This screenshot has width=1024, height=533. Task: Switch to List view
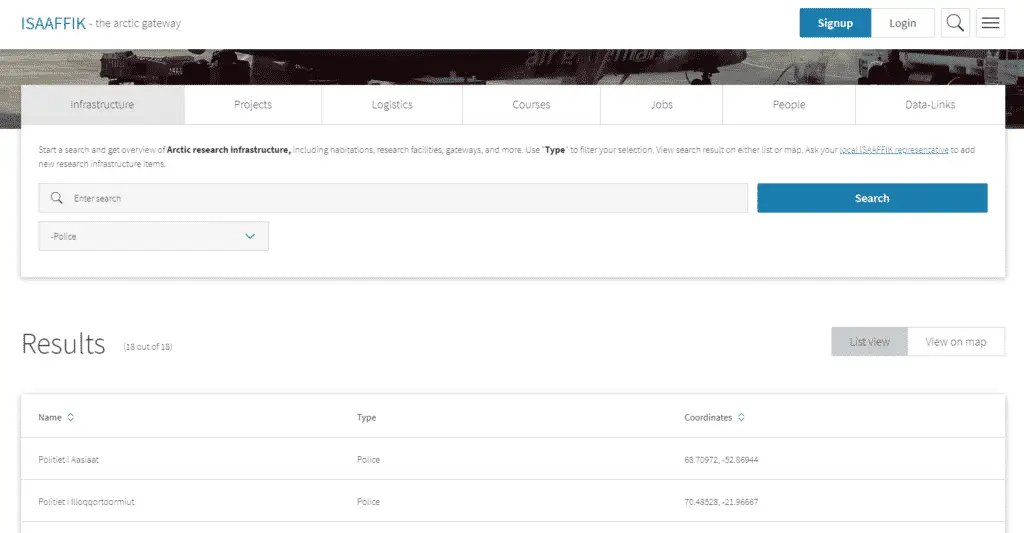[869, 342]
